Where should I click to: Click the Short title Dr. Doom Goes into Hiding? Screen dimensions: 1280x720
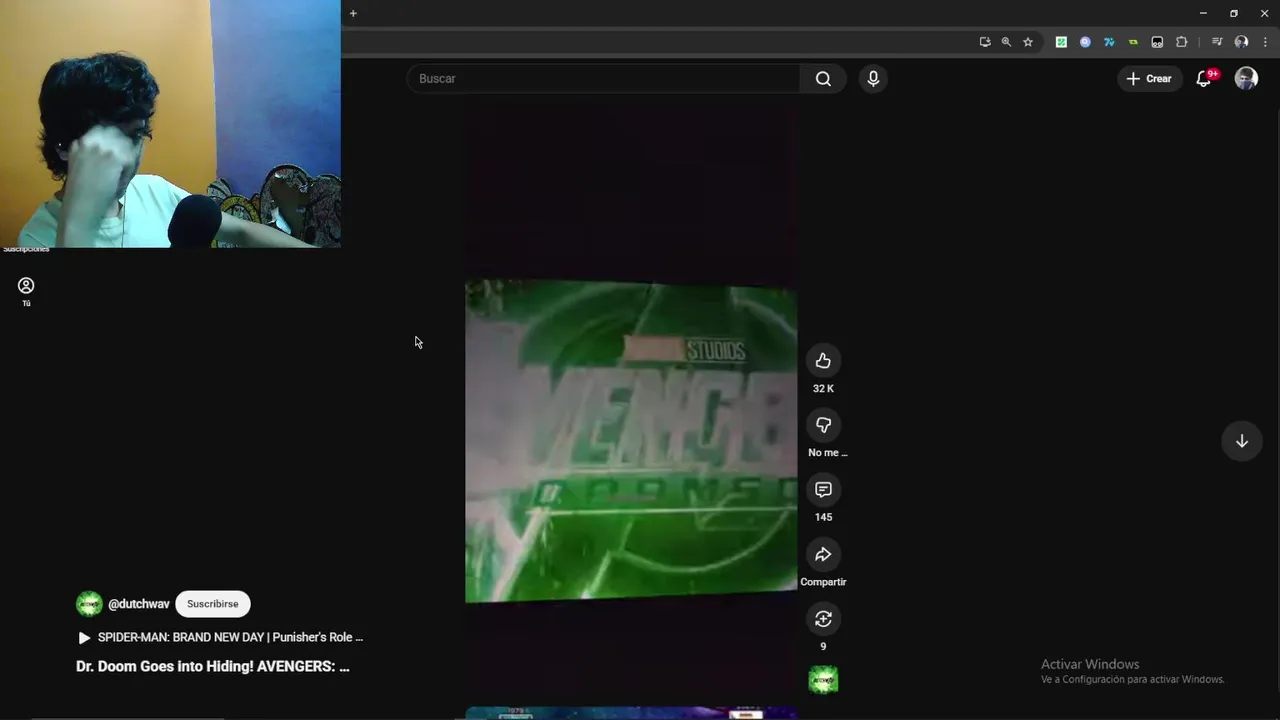(213, 666)
